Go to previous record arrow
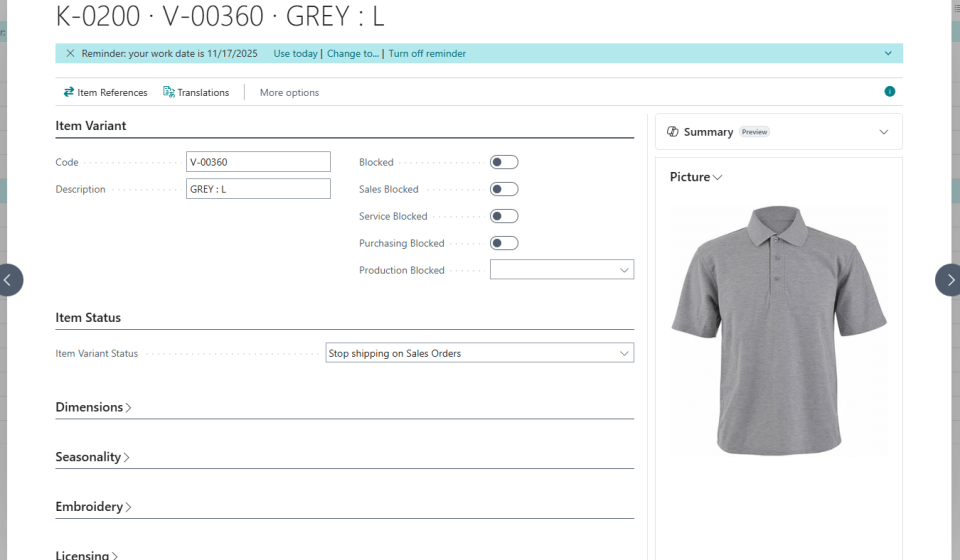The width and height of the screenshot is (960, 560). tap(9, 280)
